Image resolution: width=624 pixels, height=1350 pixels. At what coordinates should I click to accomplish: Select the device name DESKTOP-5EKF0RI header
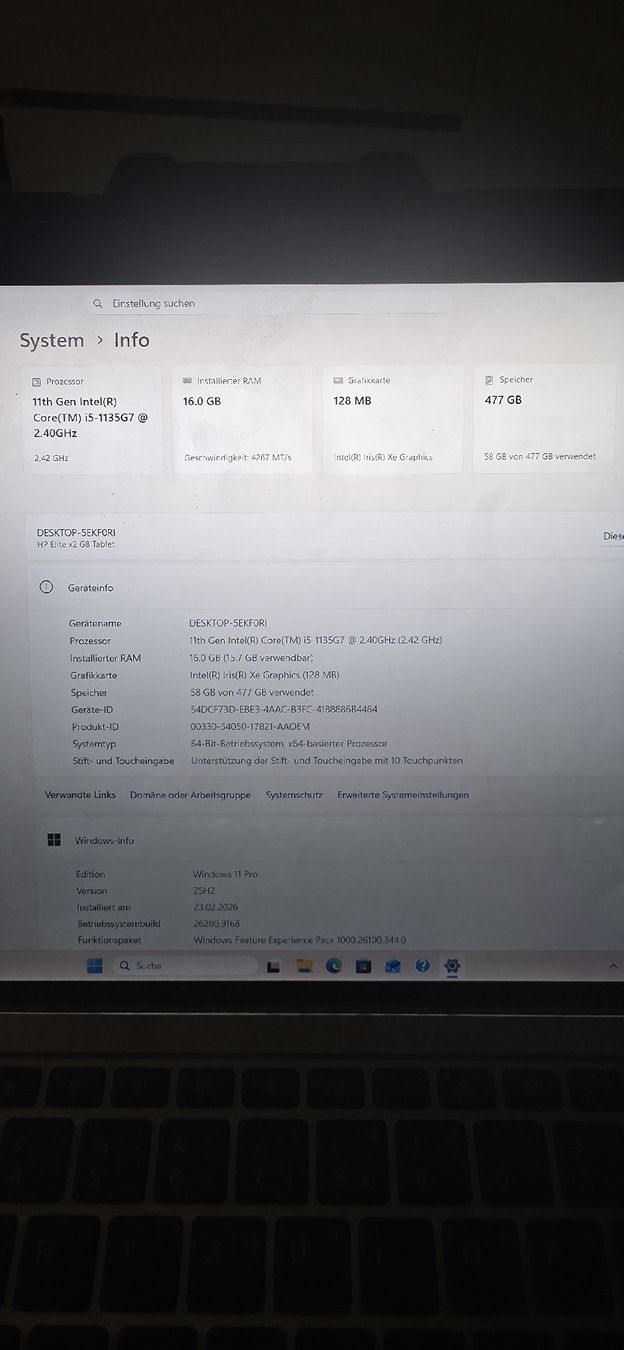coord(76,533)
